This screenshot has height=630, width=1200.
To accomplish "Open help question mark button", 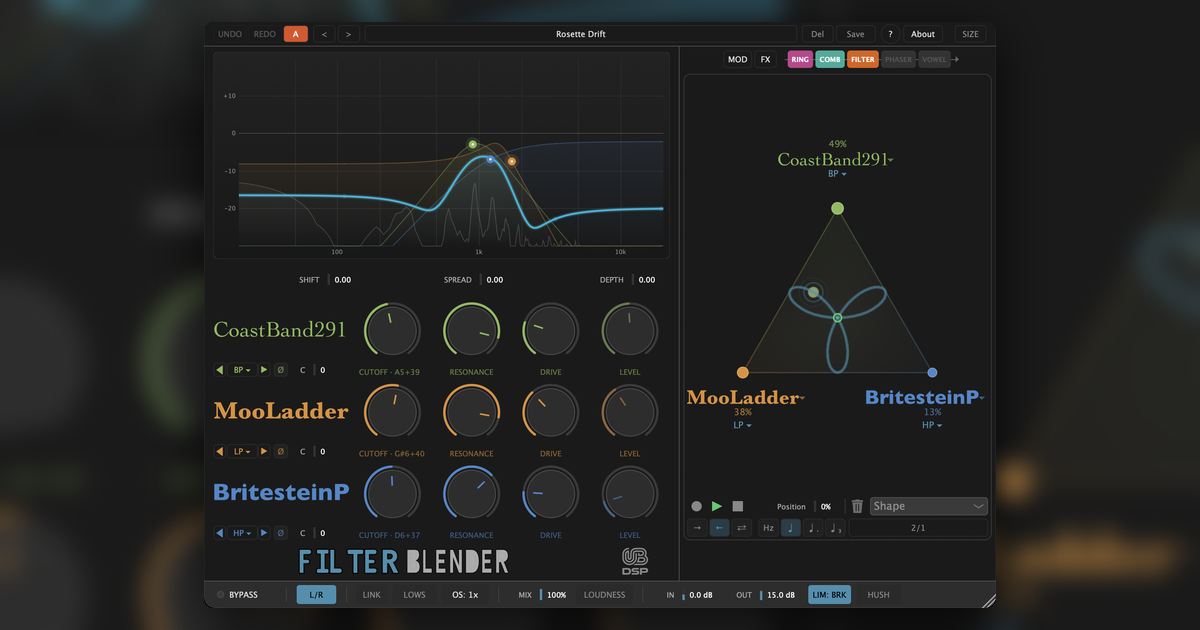I will [890, 34].
